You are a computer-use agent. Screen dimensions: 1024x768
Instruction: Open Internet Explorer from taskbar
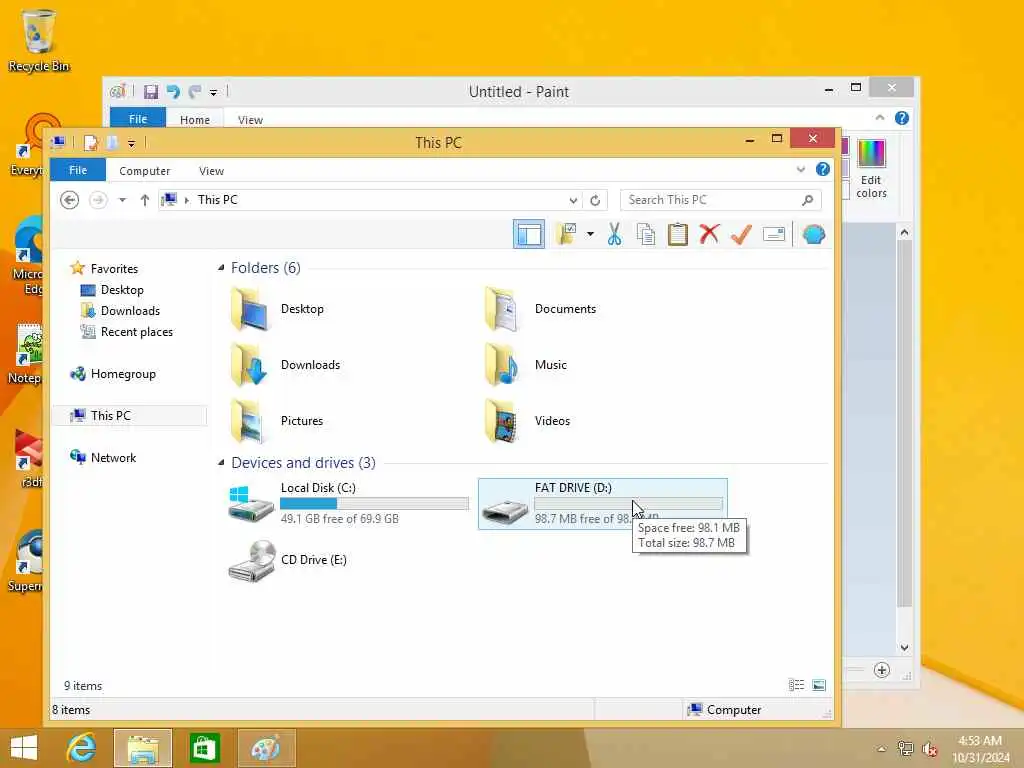[x=81, y=748]
